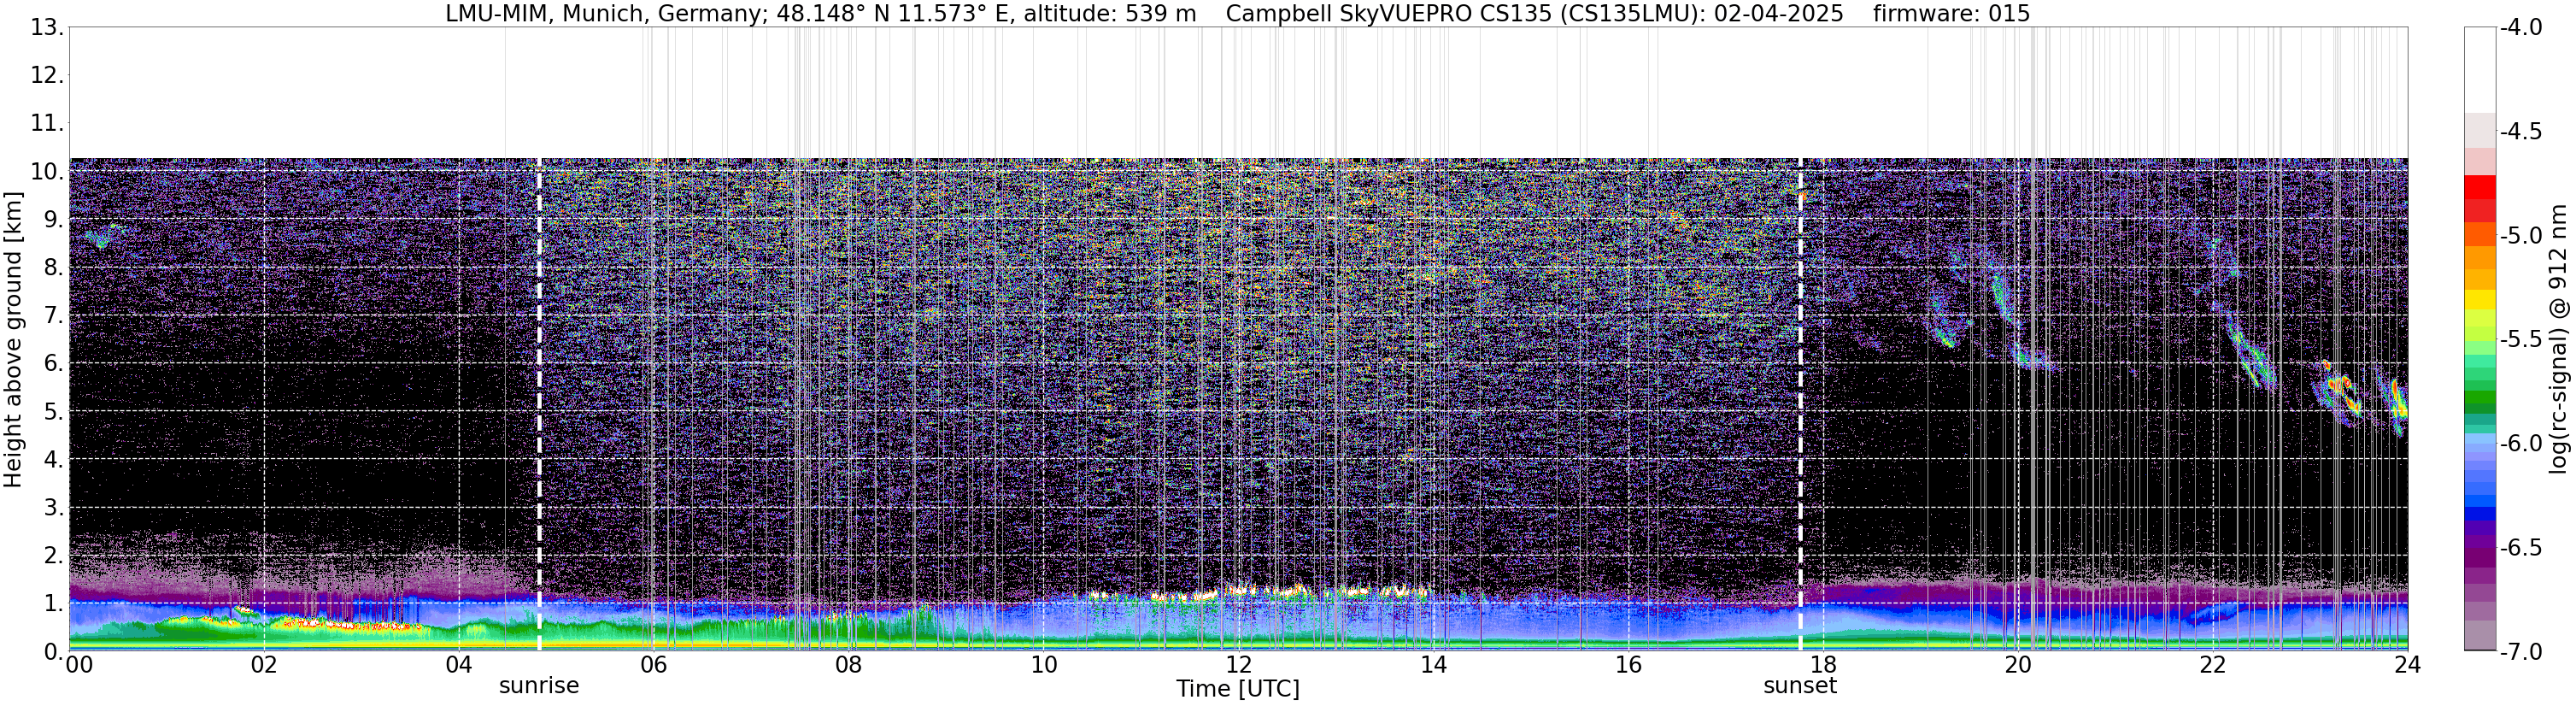Click time axis tick label 06
This screenshot has width=2576, height=706.
click(x=653, y=666)
